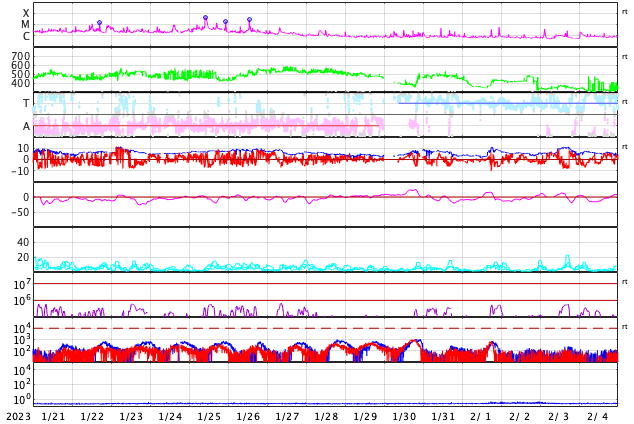Click "rt" beside the dashed 10^4 panel

625,327
